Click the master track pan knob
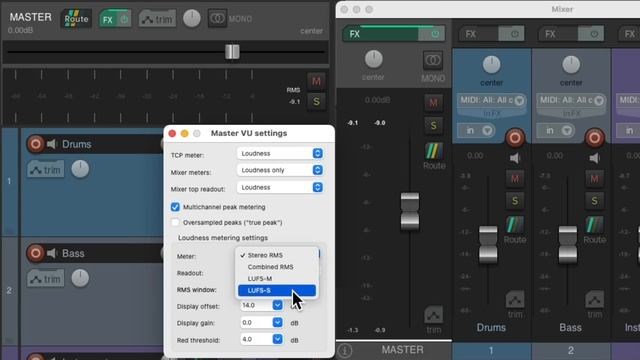 pos(192,18)
